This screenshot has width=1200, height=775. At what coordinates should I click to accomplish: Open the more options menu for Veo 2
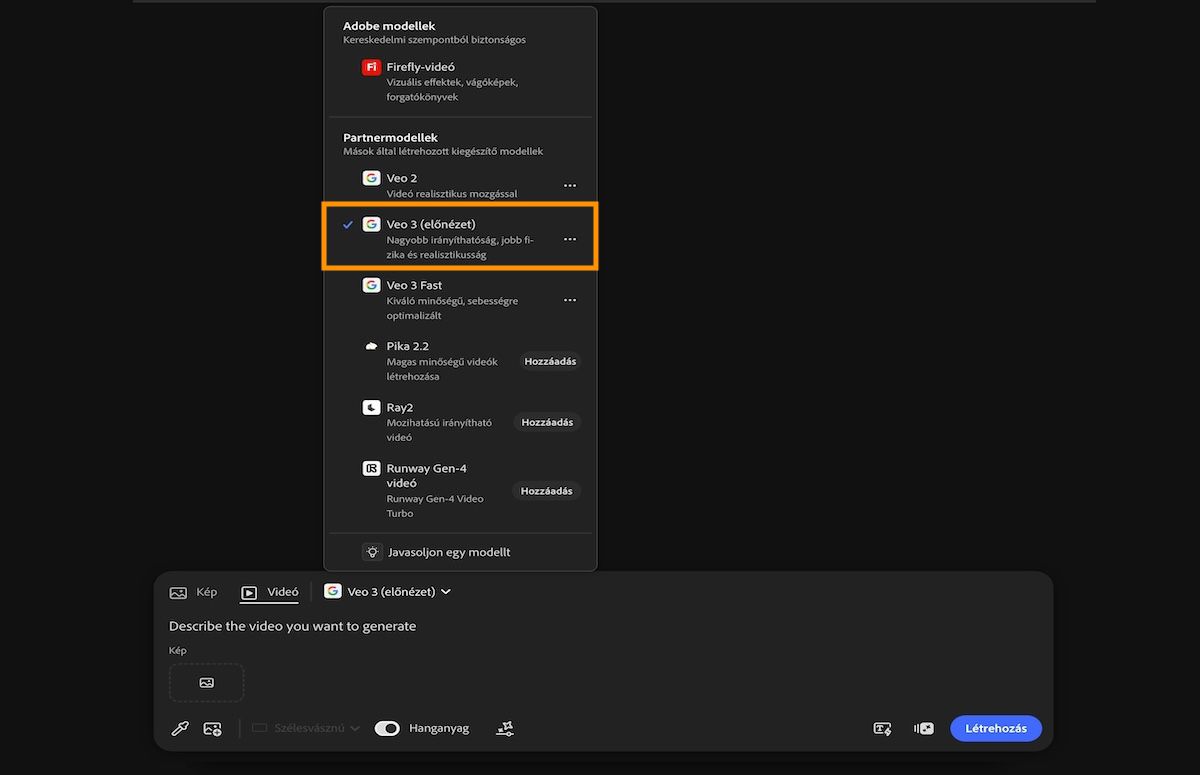point(570,186)
